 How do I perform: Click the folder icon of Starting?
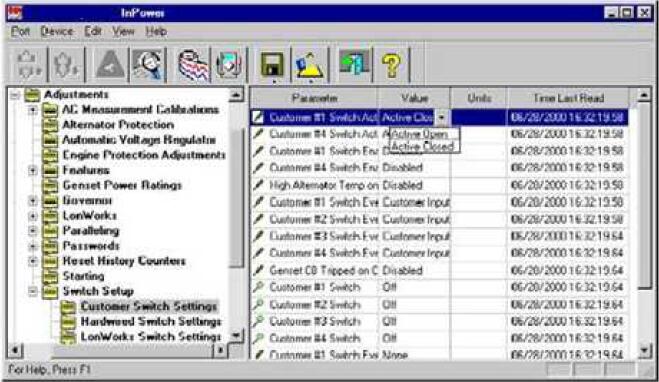50,276
